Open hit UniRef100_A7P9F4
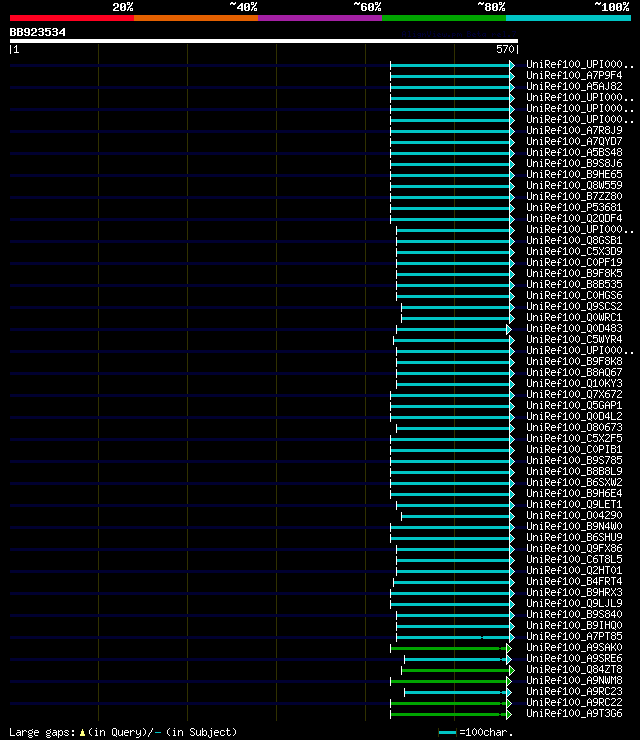The width and height of the screenshot is (640, 740). [x=574, y=76]
